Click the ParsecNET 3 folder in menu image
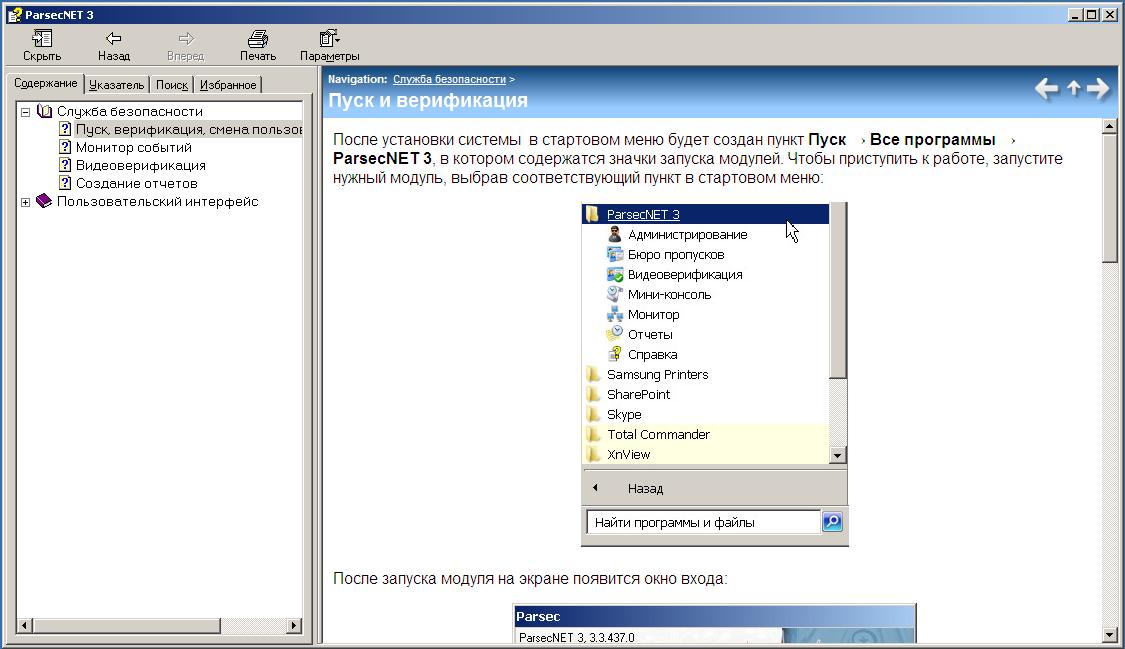 click(x=705, y=214)
